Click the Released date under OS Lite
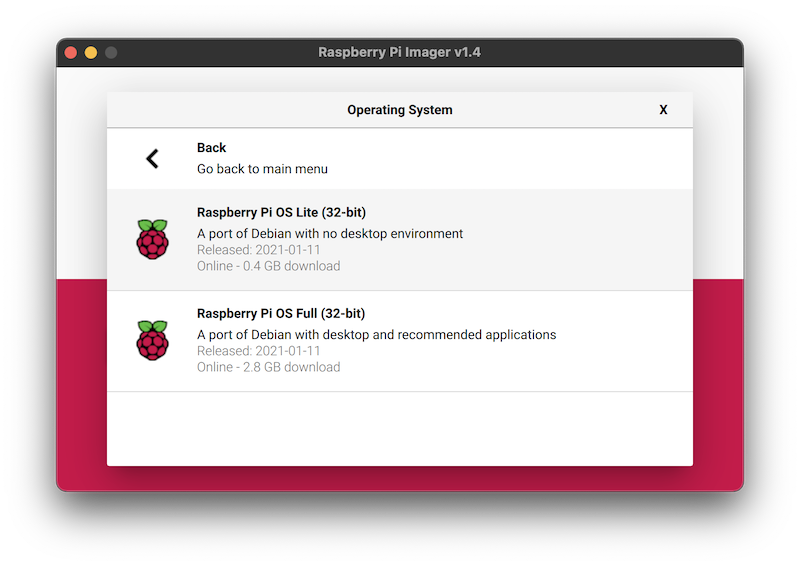This screenshot has height=566, width=800. pos(258,250)
